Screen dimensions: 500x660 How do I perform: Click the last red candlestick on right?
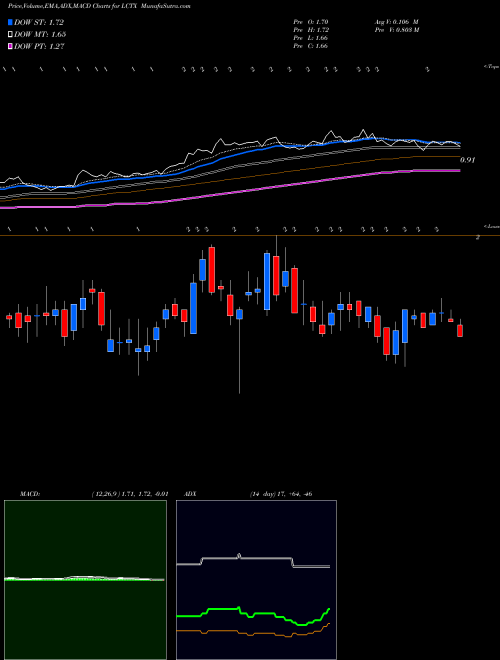pyautogui.click(x=460, y=330)
